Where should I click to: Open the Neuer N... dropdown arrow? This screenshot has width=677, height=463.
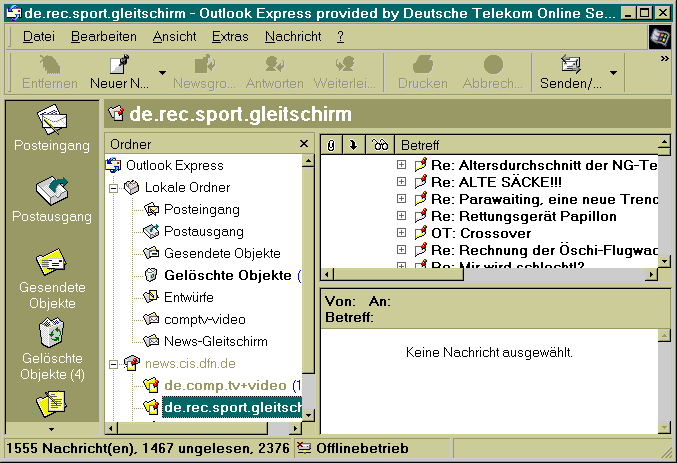(162, 73)
